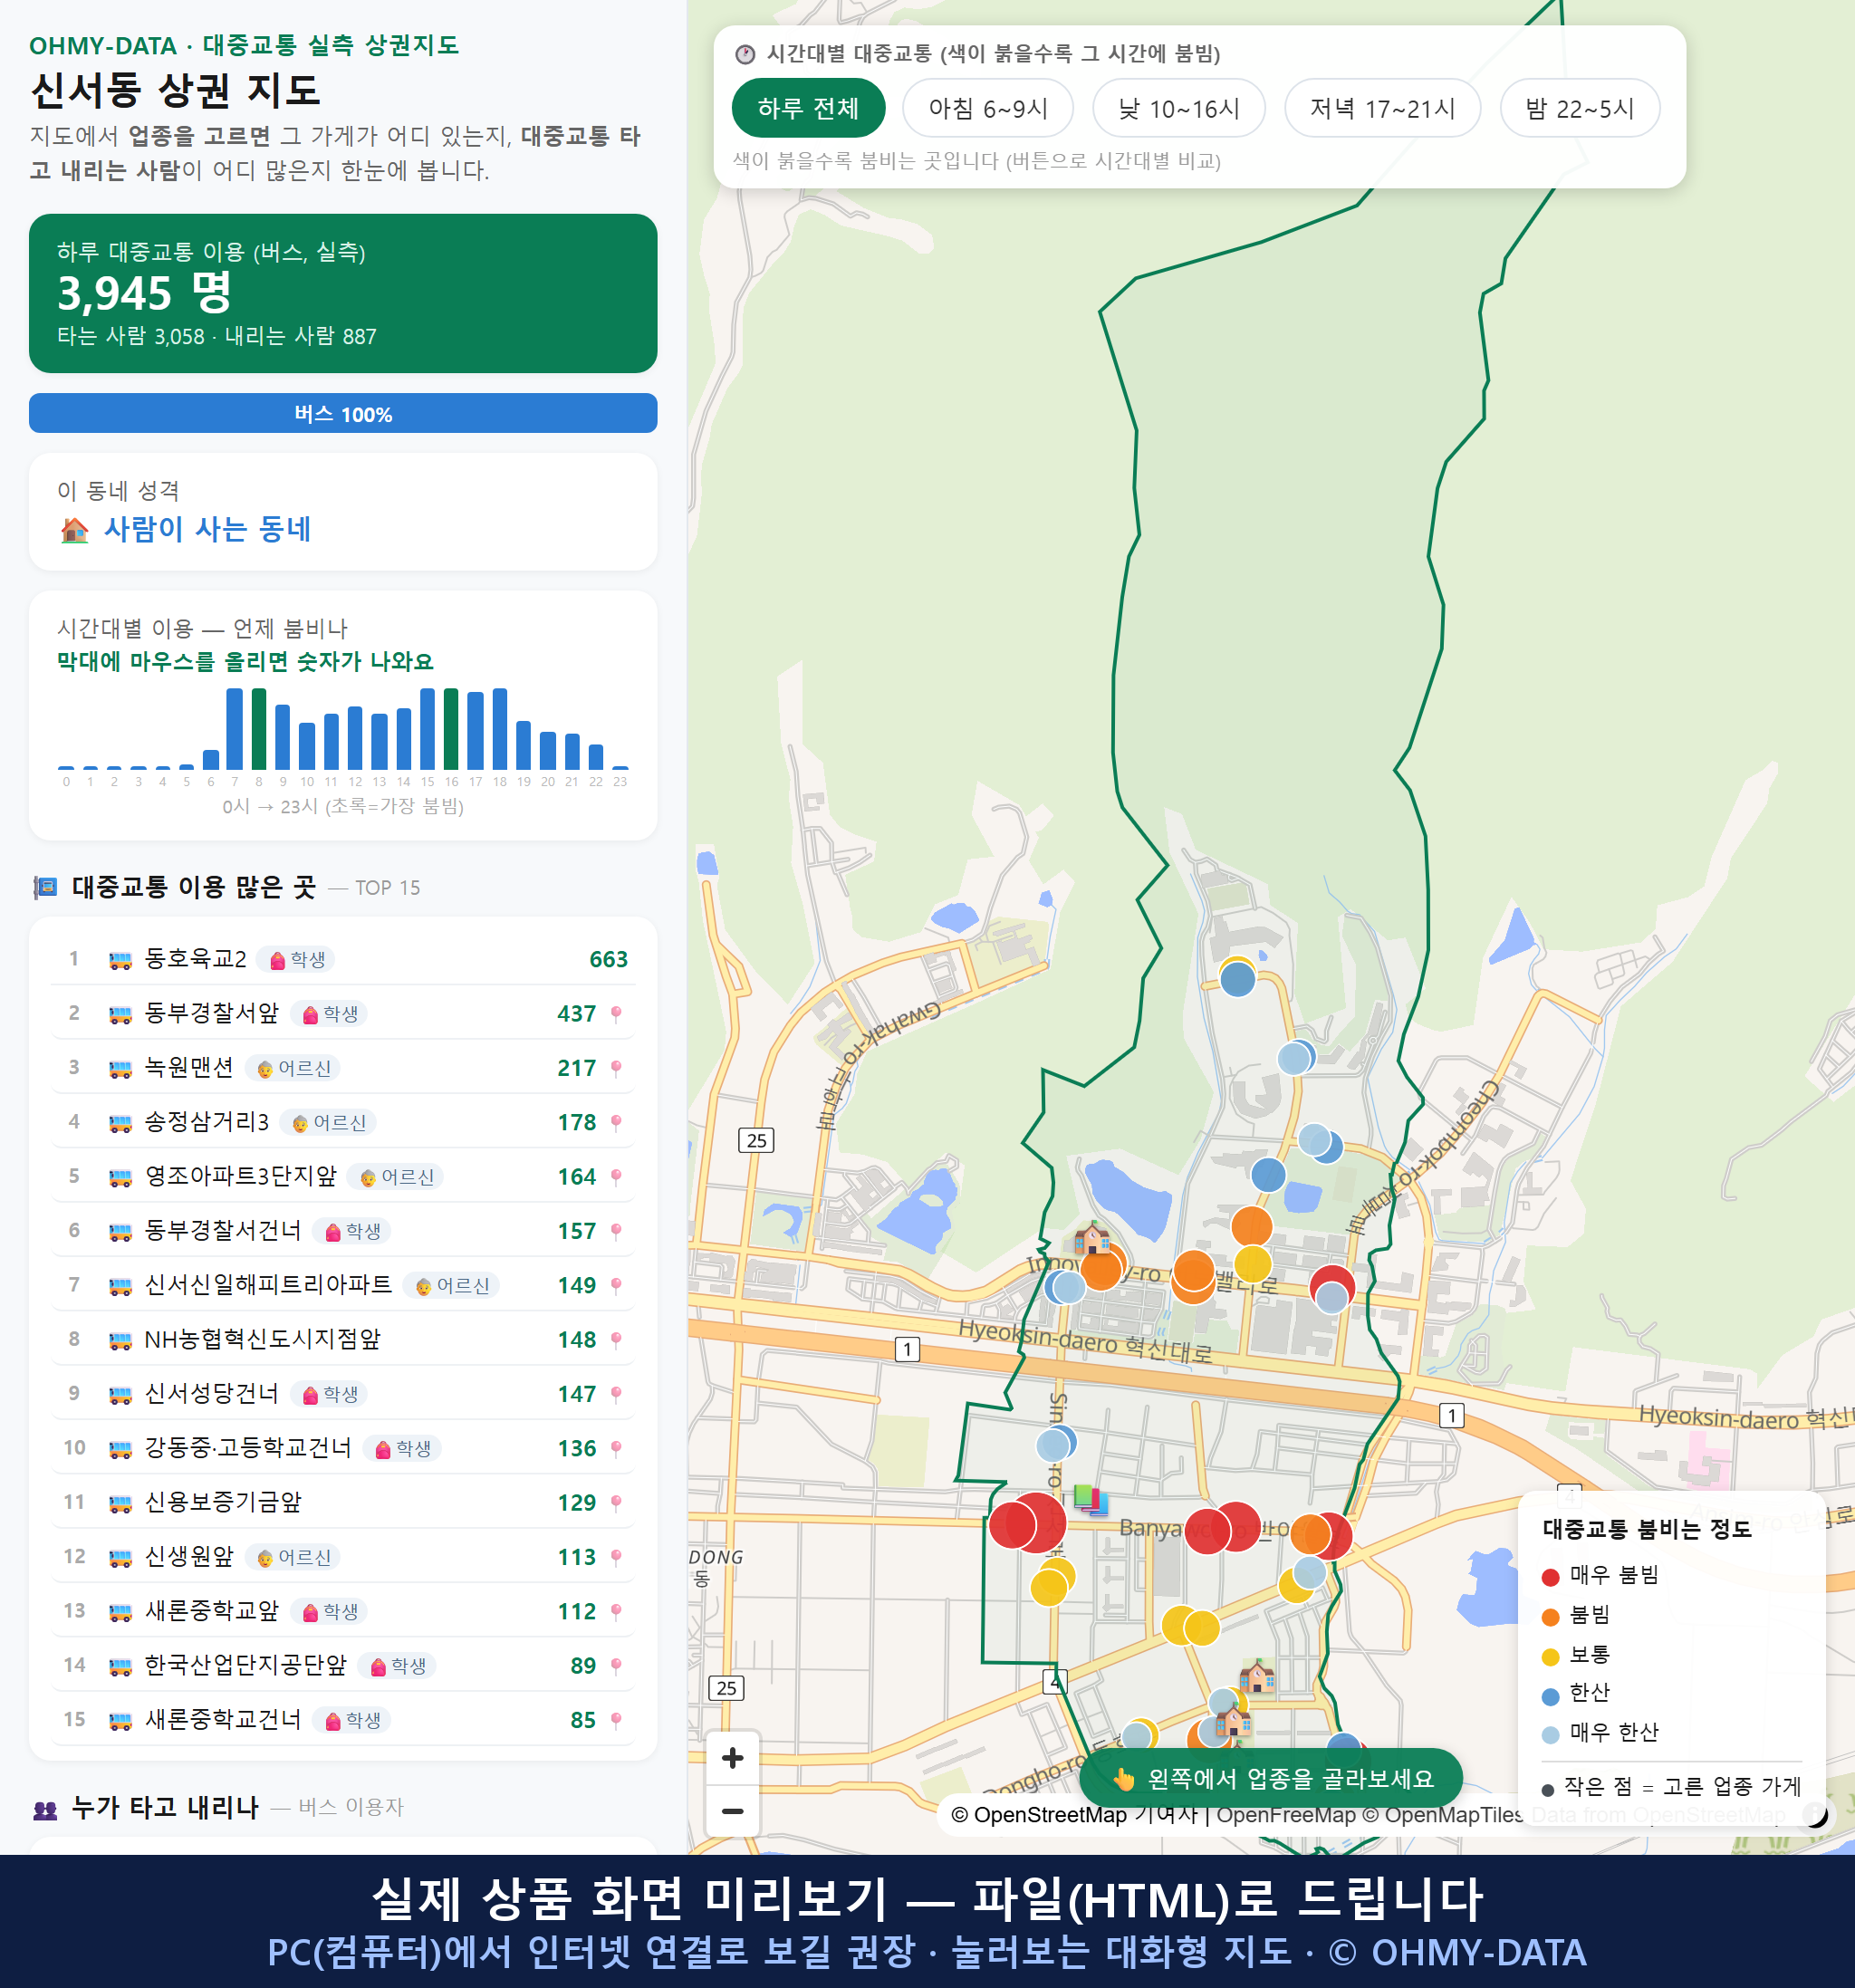Click the pointing hand icon in the green pill
Screen dimensions: 1855x1988
point(1124,1779)
